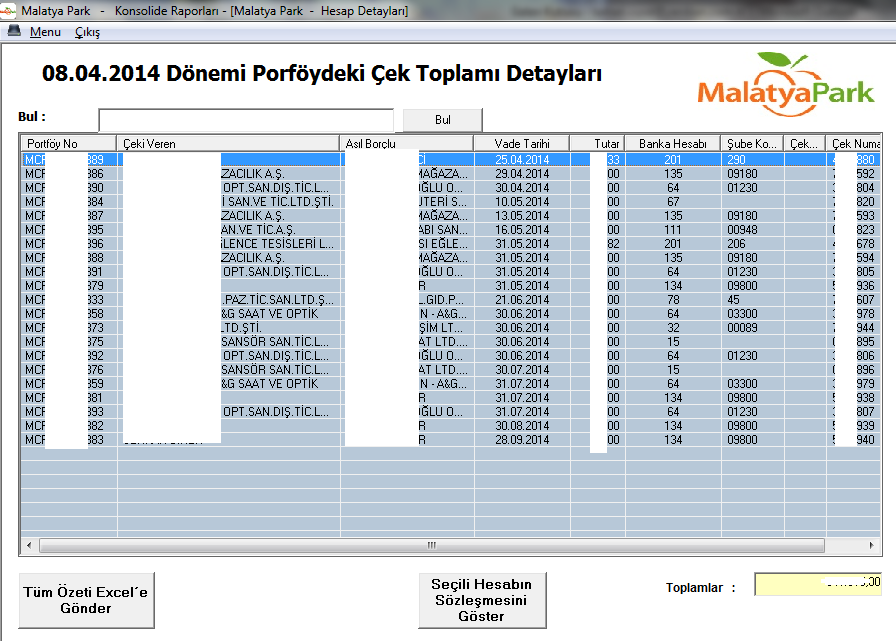Screen dimensions: 896x641
Task: Sort by the Şube Ko... column header
Action: [x=752, y=143]
